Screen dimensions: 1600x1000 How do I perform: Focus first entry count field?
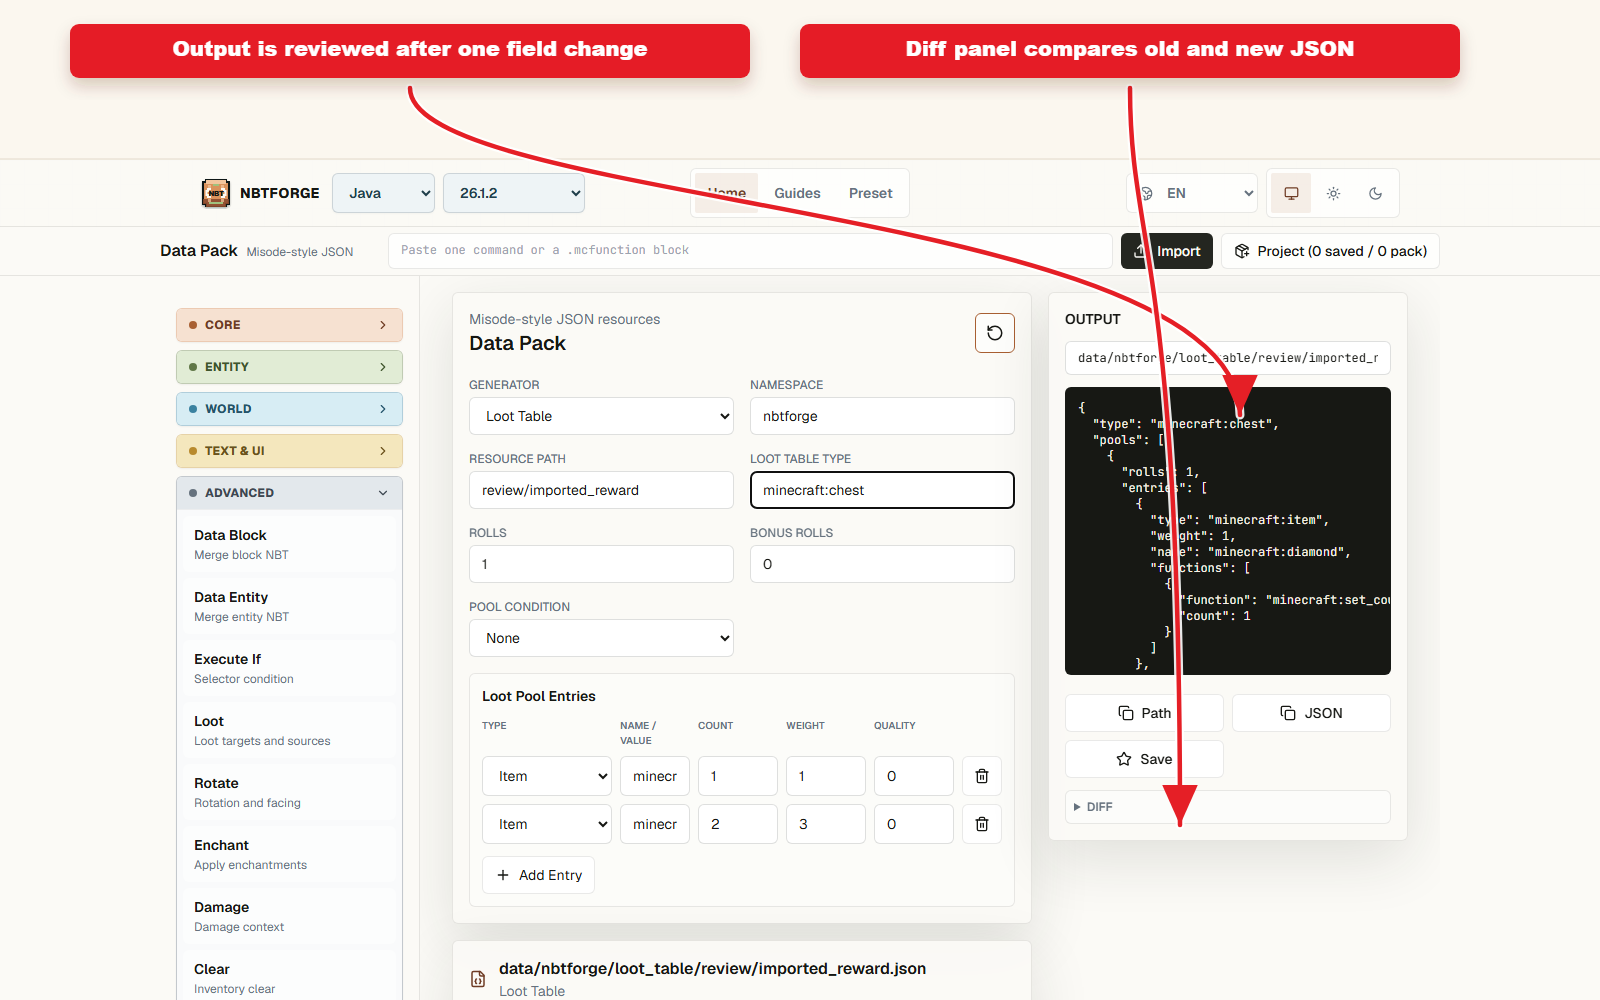point(738,776)
